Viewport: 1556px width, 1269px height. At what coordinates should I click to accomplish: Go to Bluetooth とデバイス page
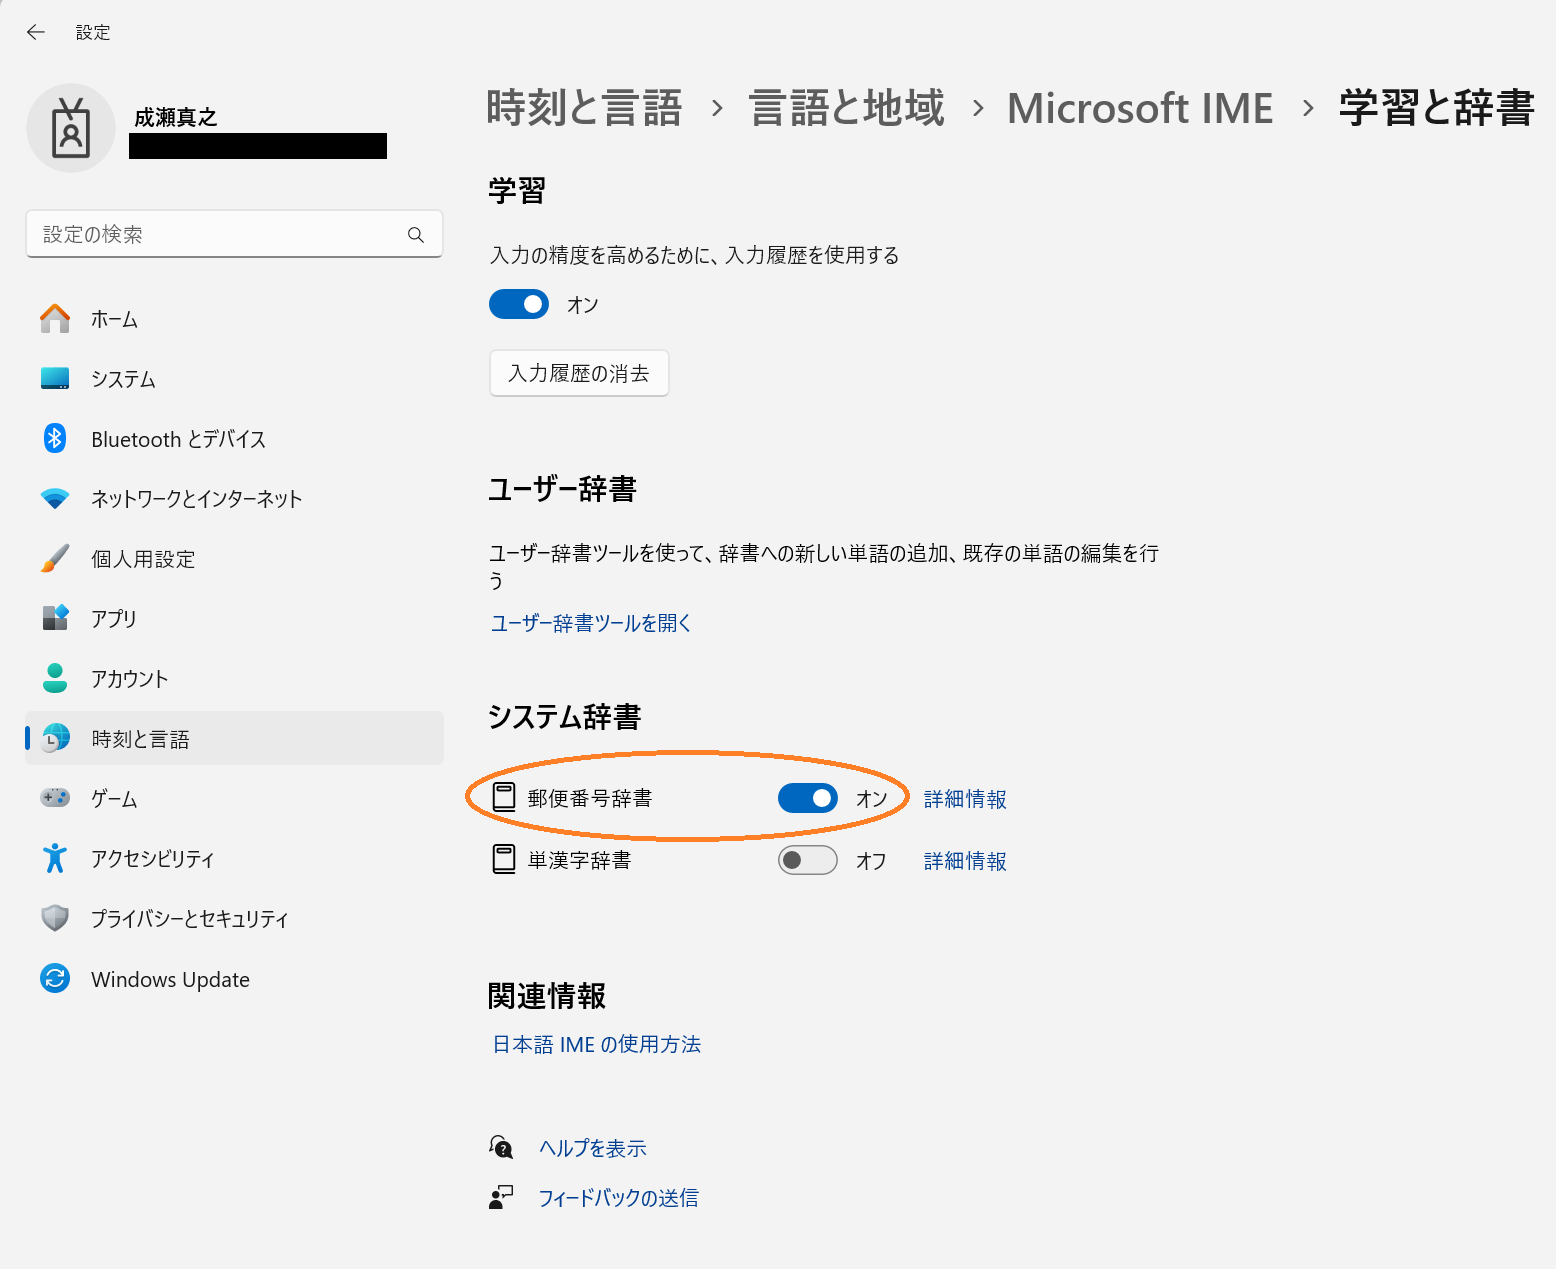pyautogui.click(x=234, y=439)
